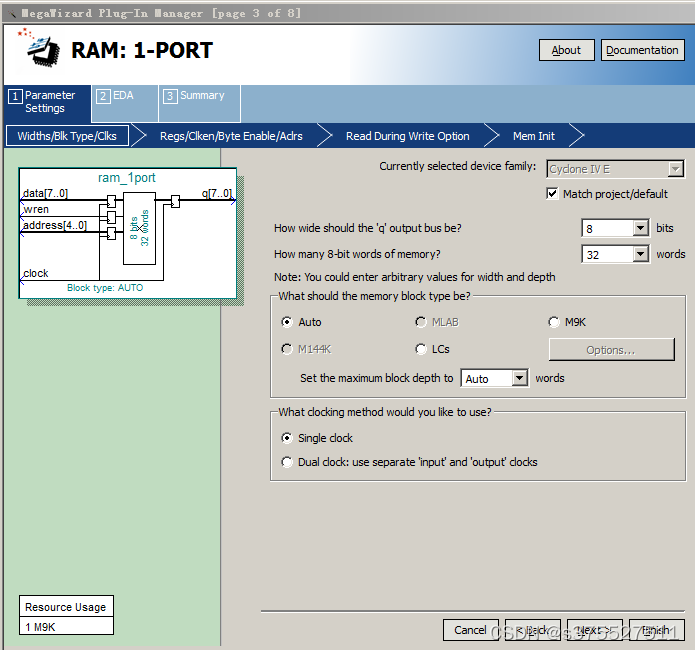Click the Options... button
This screenshot has height=650, width=695.
pos(612,350)
